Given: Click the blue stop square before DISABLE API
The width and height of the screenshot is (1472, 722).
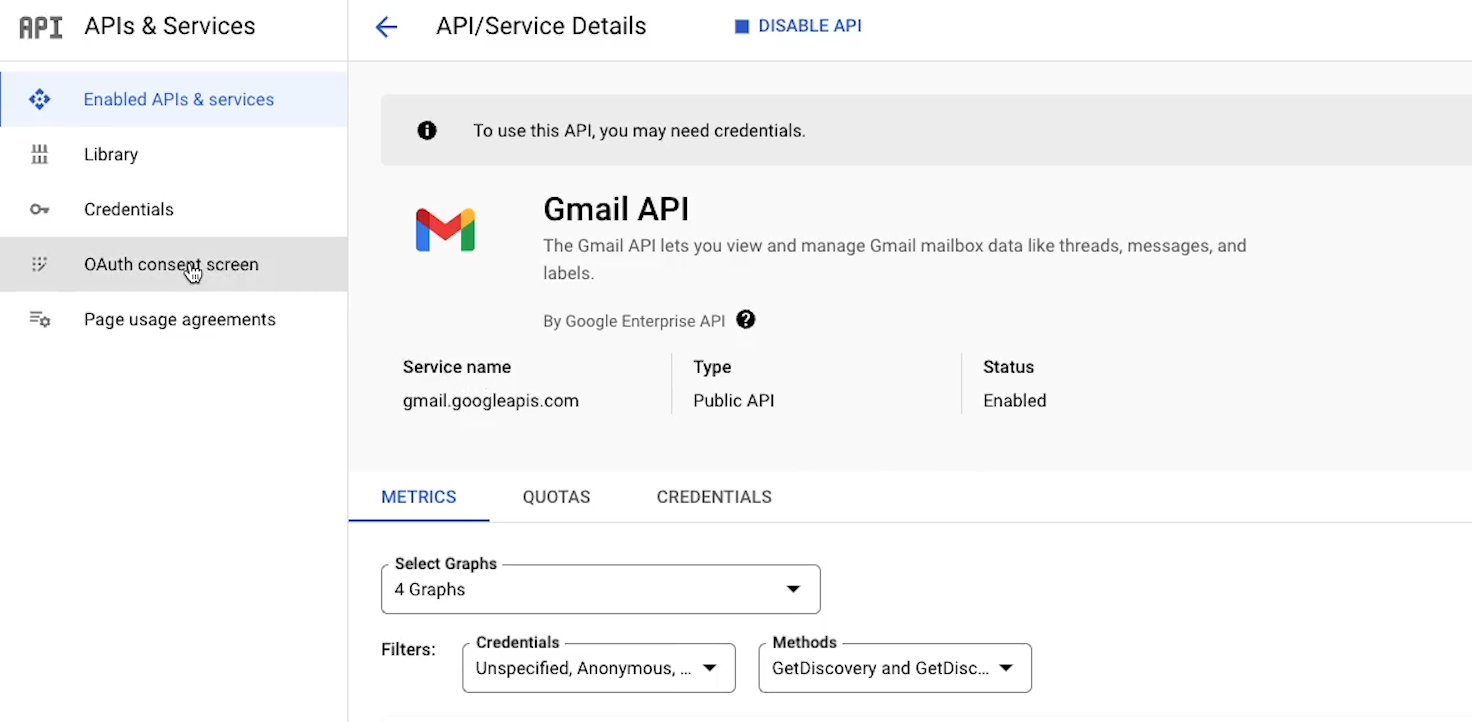Looking at the screenshot, I should pos(742,27).
